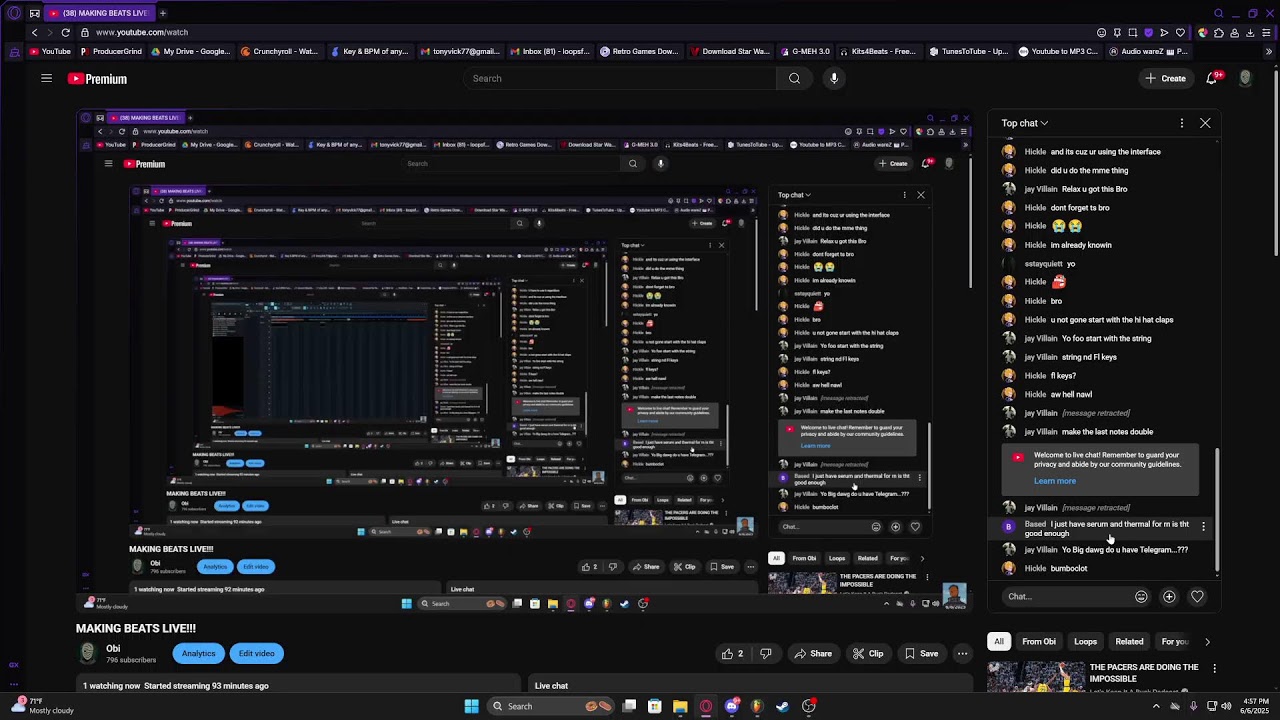Open the YouTube guide hamburger menu

(x=46, y=78)
